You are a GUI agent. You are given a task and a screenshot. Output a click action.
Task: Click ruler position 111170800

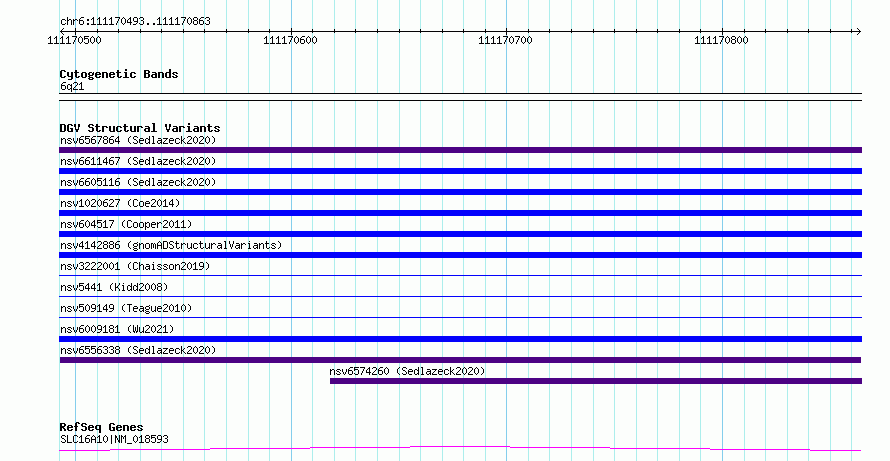tap(721, 40)
